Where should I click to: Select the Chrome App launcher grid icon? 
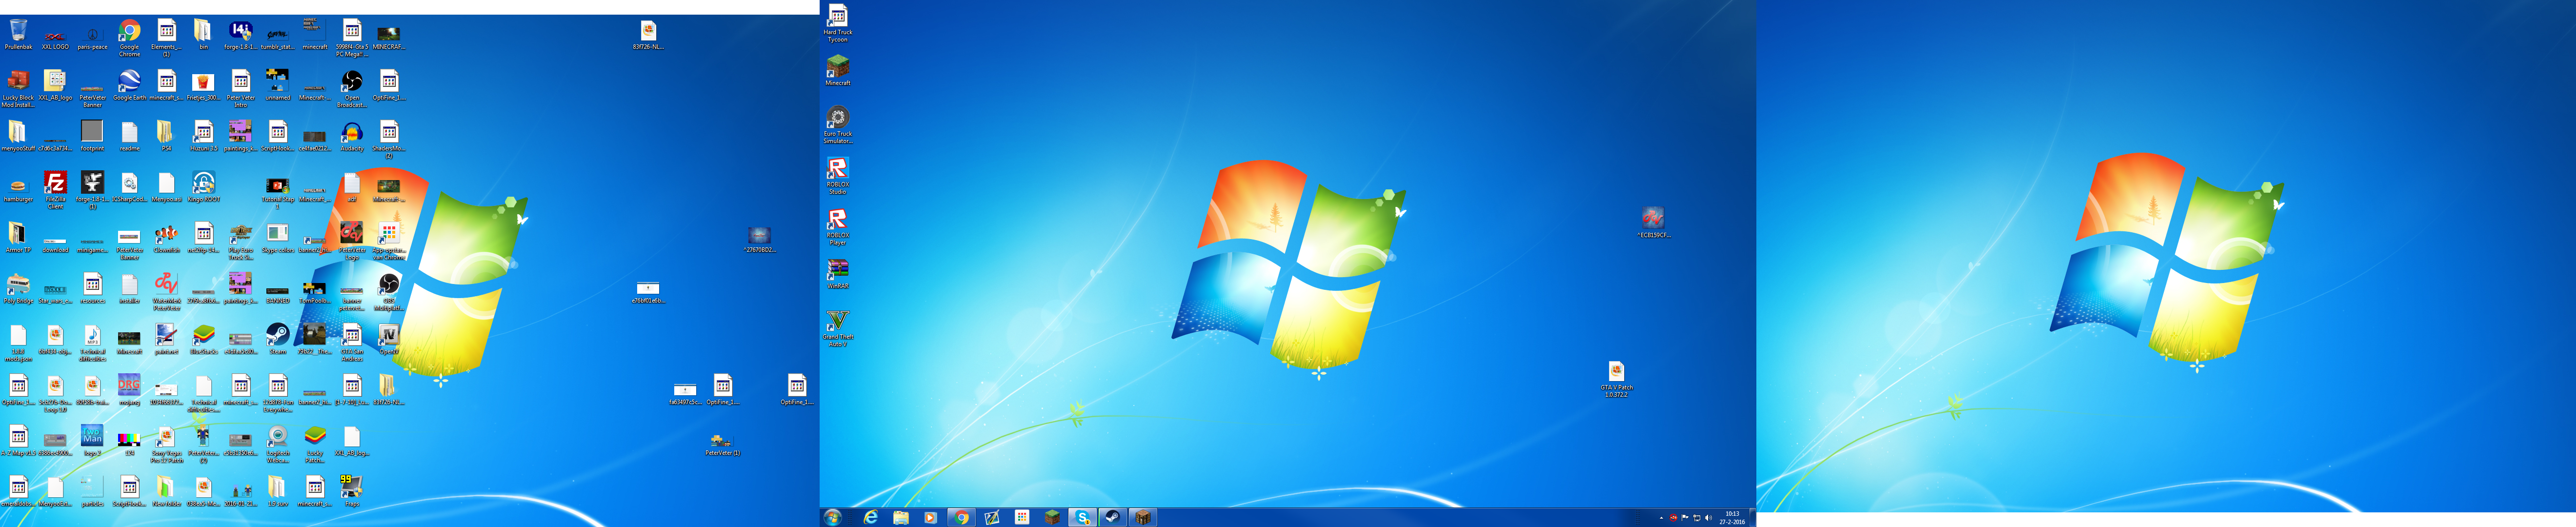(389, 241)
